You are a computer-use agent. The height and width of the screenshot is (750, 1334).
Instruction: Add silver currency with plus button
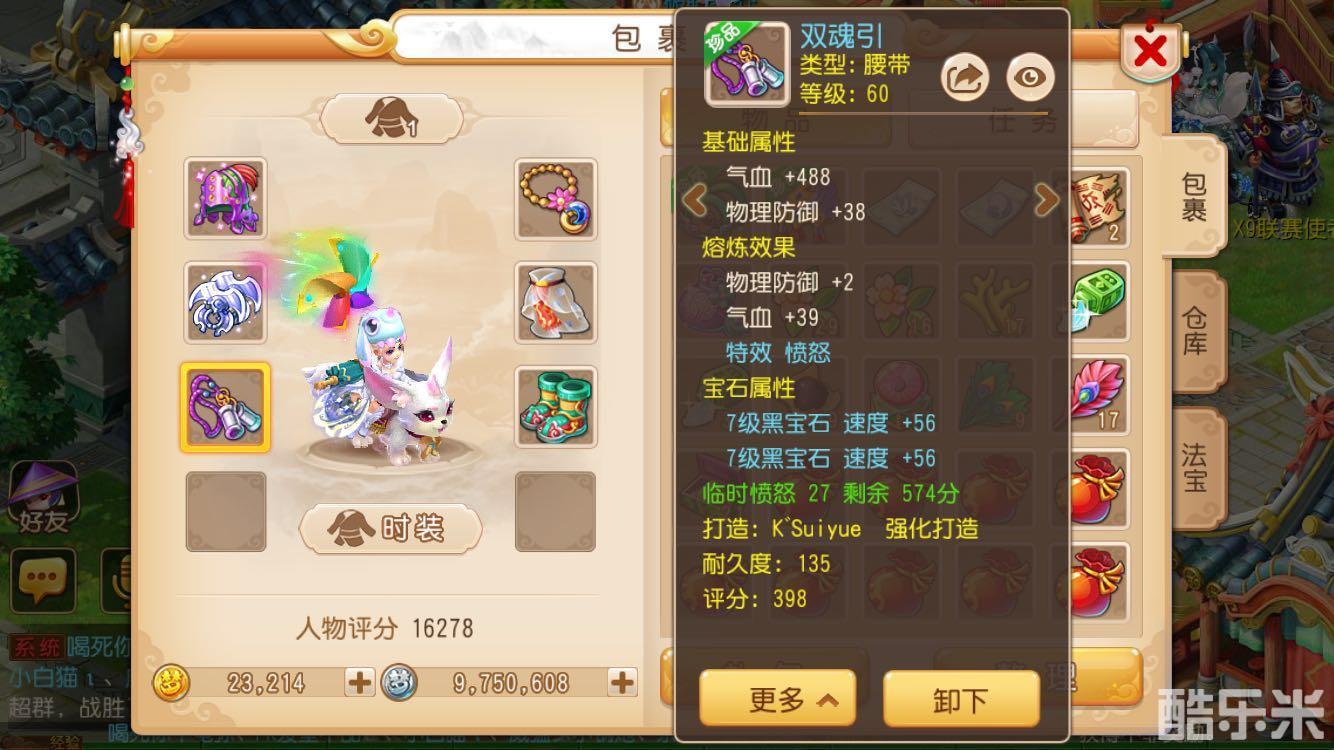(x=622, y=683)
